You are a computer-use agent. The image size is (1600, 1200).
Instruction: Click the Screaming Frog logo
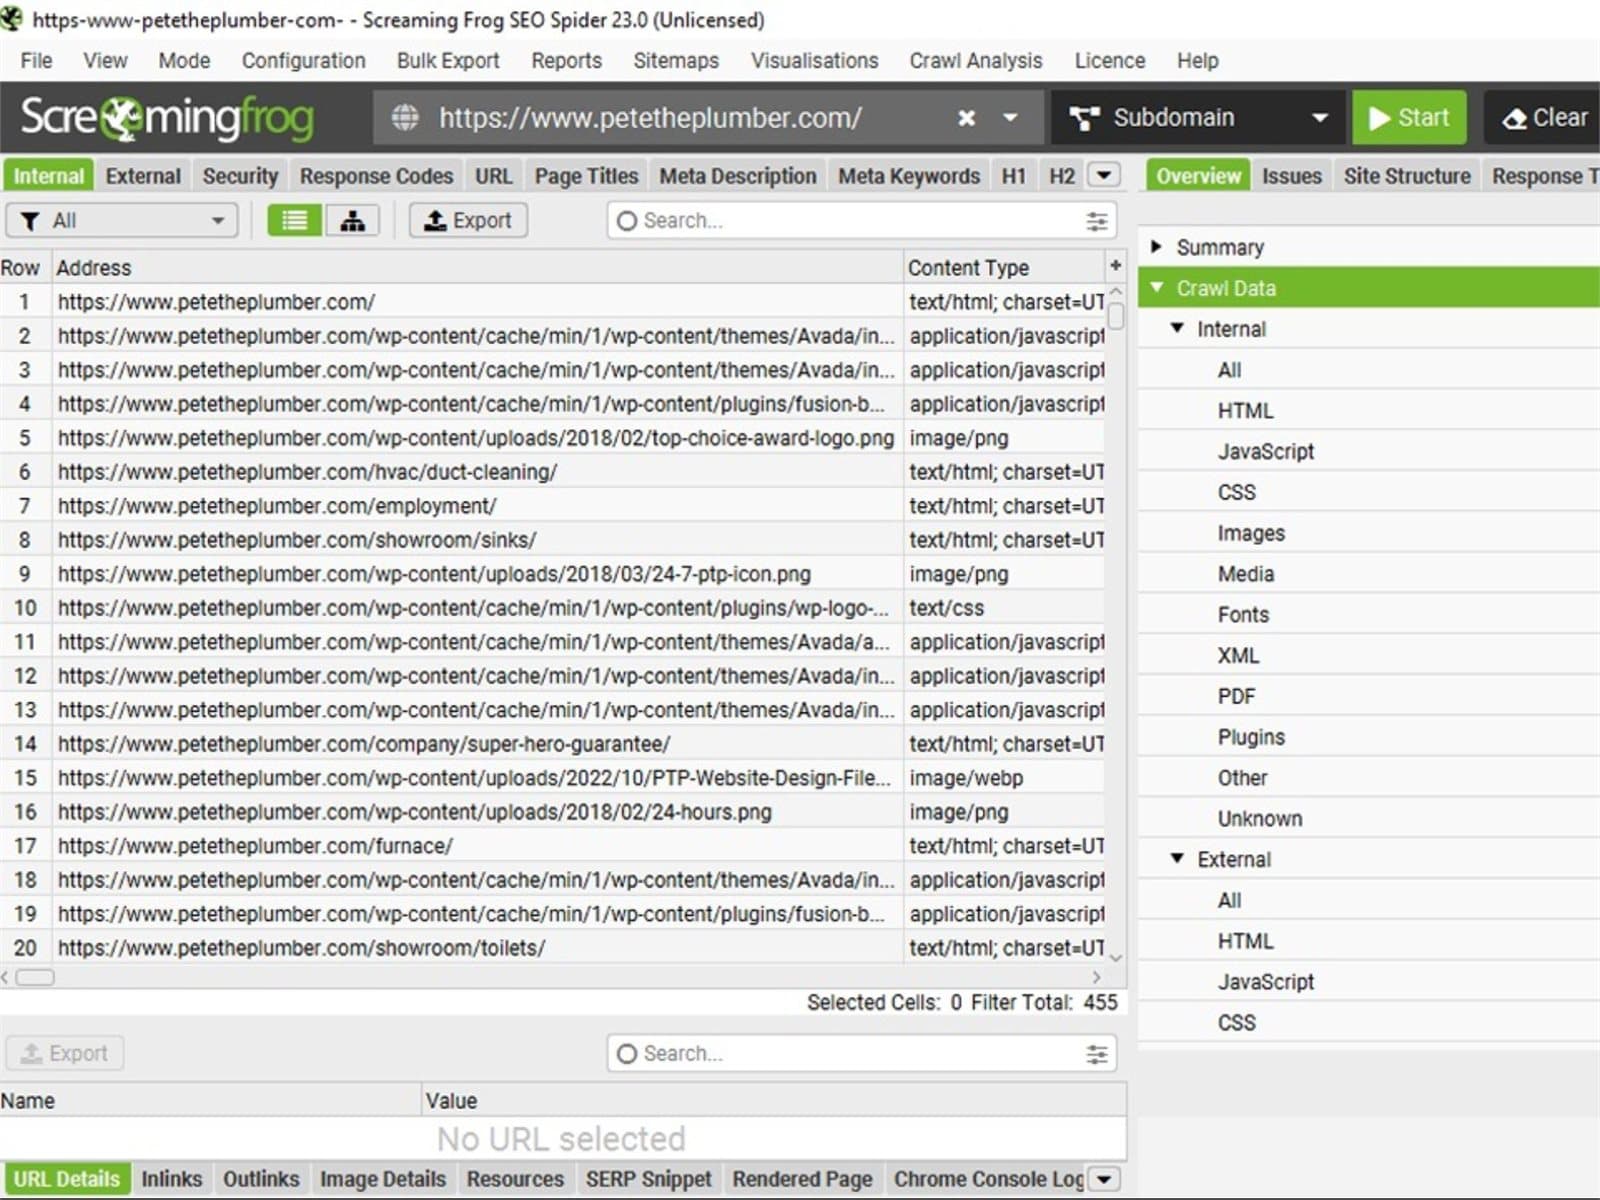[167, 118]
